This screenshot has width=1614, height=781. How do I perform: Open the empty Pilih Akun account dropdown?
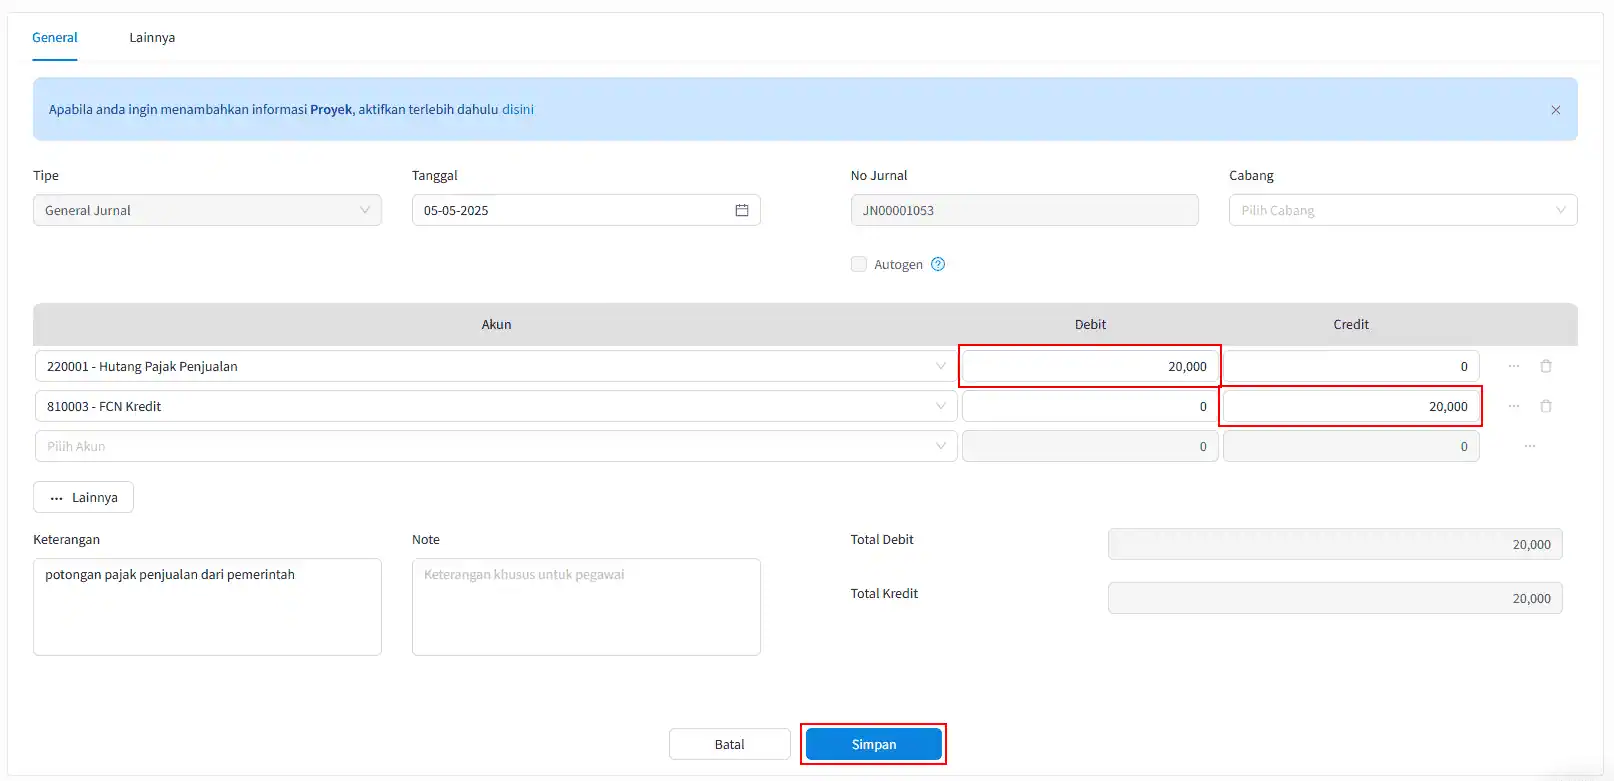tap(496, 446)
